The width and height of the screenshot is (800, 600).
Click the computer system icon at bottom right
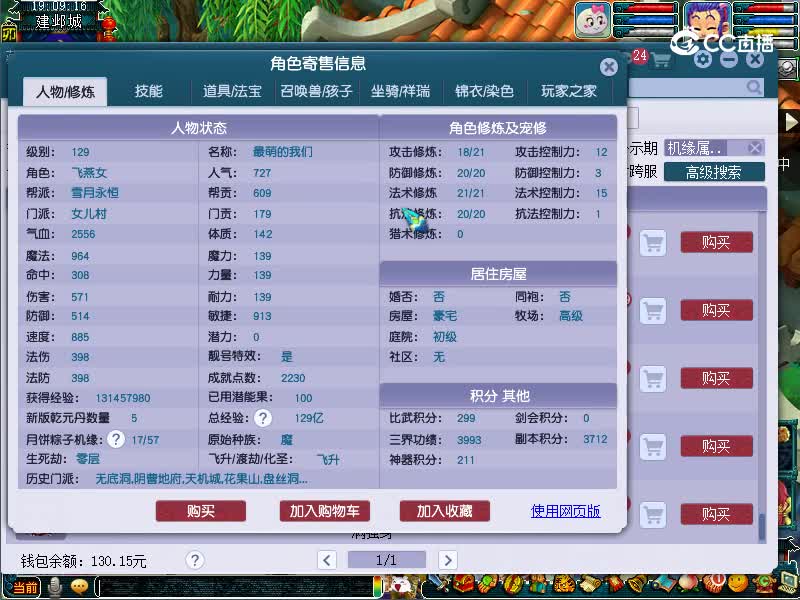point(788,582)
